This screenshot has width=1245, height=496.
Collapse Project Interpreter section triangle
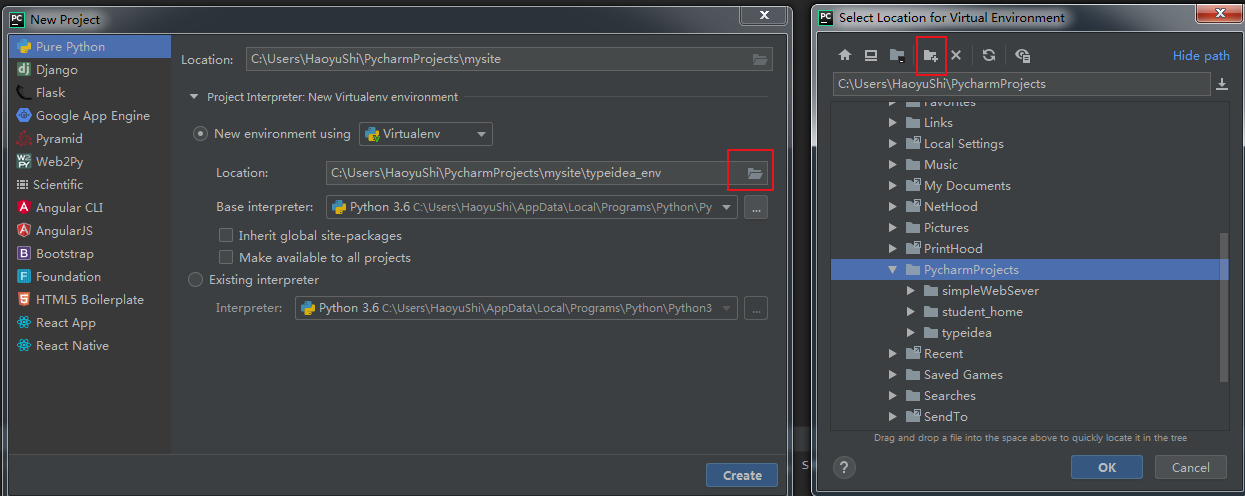pos(194,98)
